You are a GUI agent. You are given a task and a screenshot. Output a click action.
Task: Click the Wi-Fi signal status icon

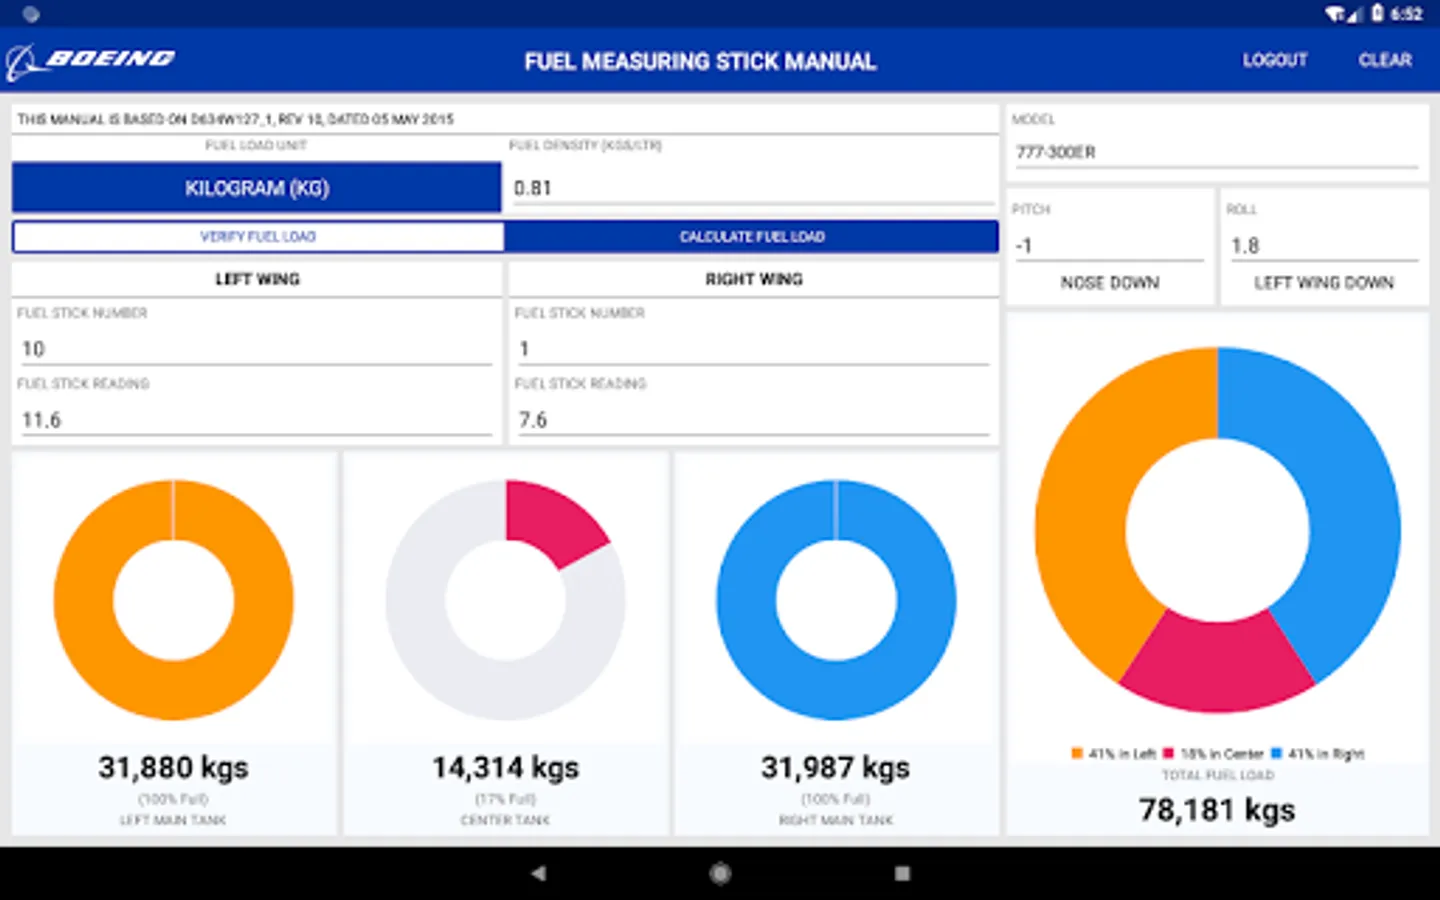click(x=1336, y=14)
